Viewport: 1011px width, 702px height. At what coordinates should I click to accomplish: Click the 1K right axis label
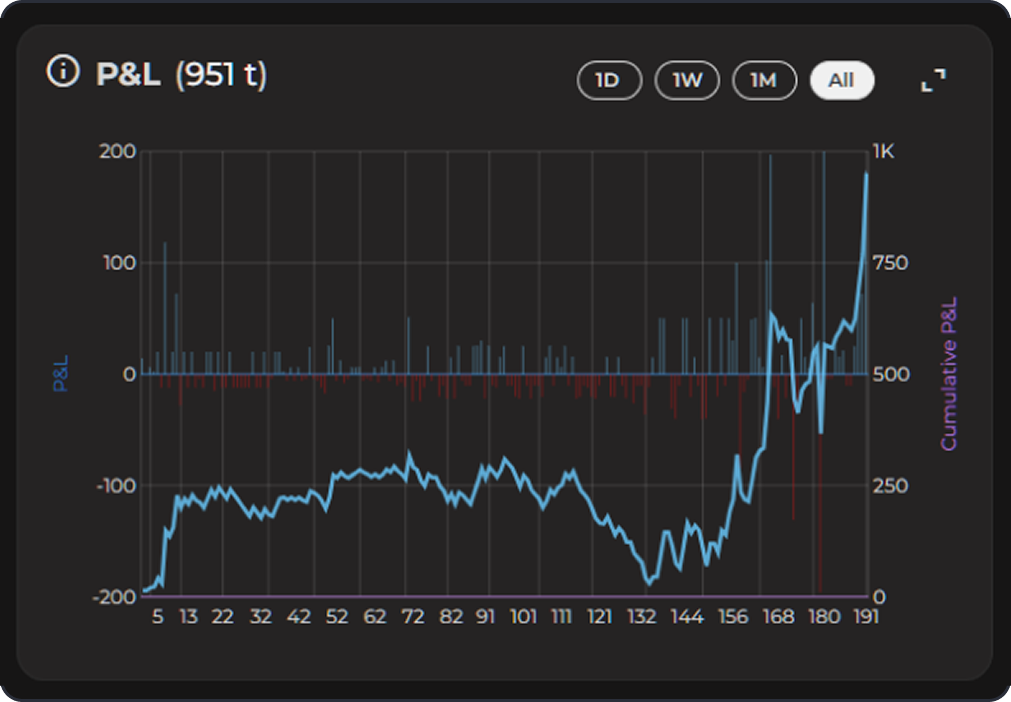[883, 151]
